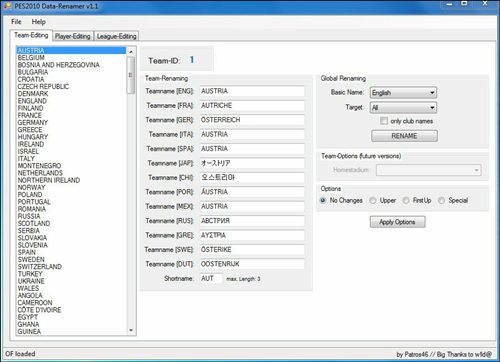Click the Teamname [POR] input field
Viewport: 500px width, 362px height.
(252, 192)
